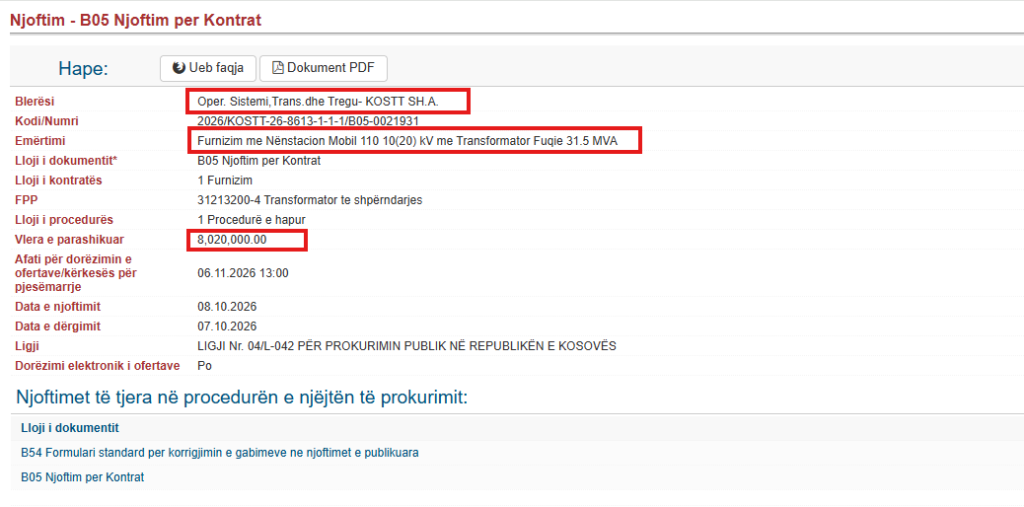Click the Lloji i procedurës label

coord(64,220)
